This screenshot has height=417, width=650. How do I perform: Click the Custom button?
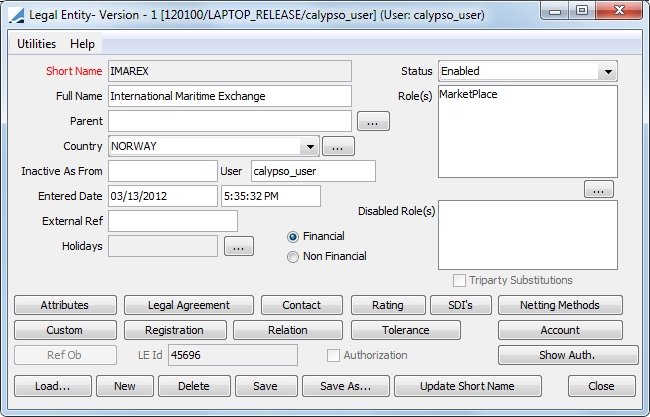pos(65,330)
